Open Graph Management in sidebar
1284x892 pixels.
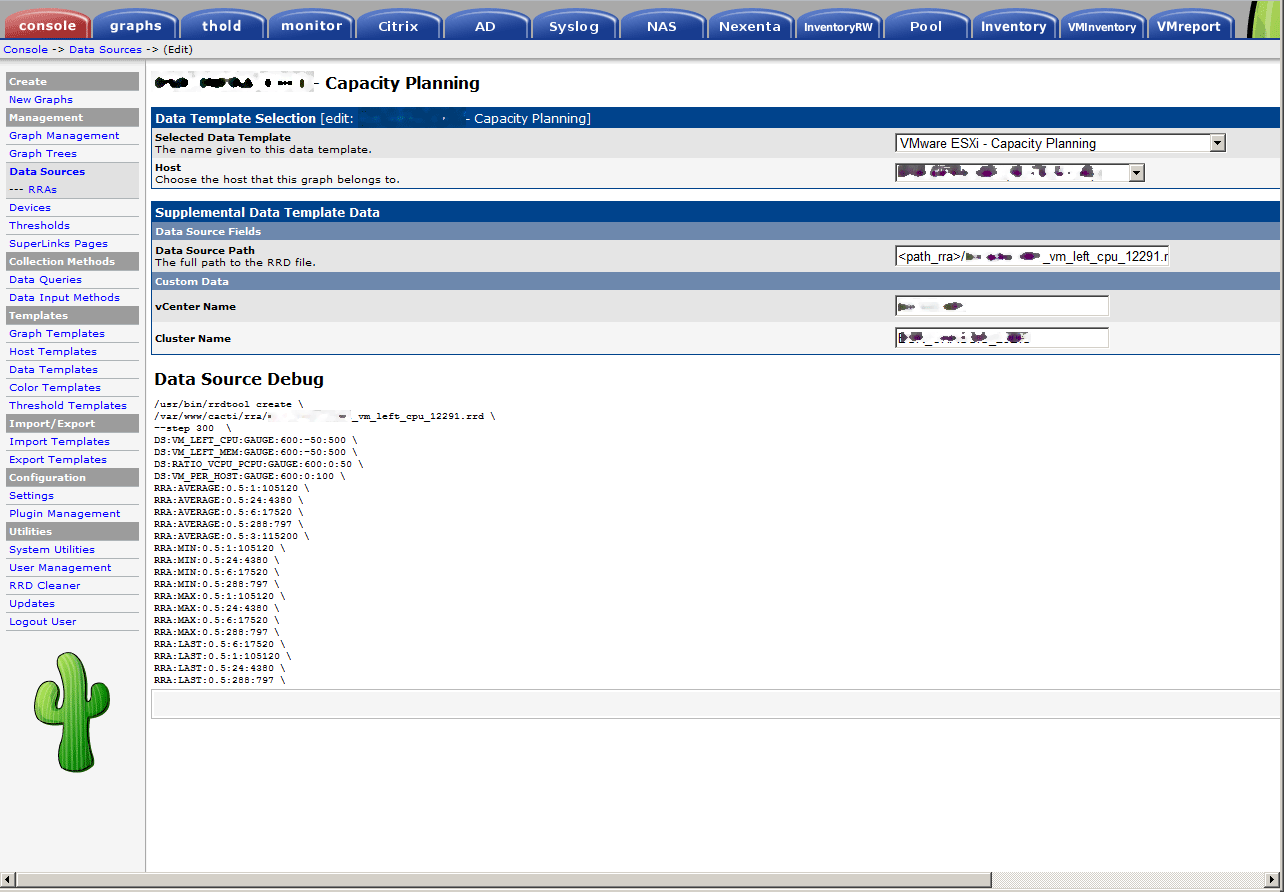(64, 135)
